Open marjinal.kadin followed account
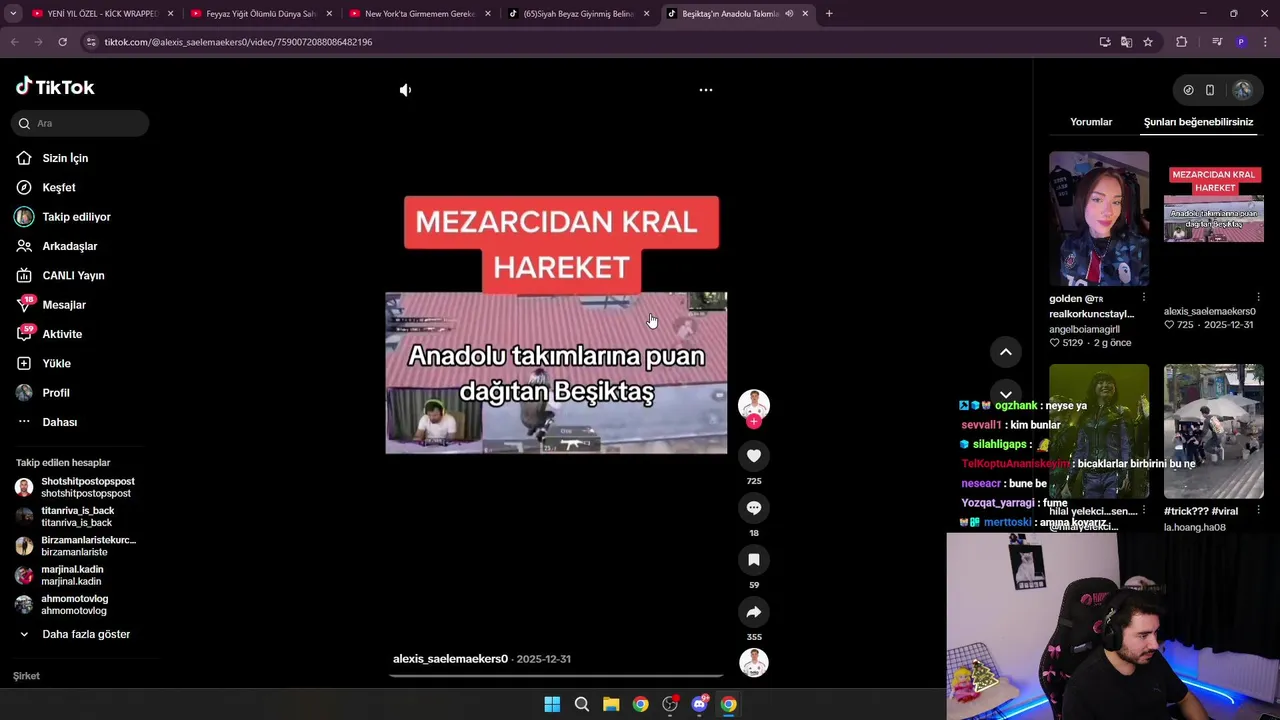 tap(76, 575)
